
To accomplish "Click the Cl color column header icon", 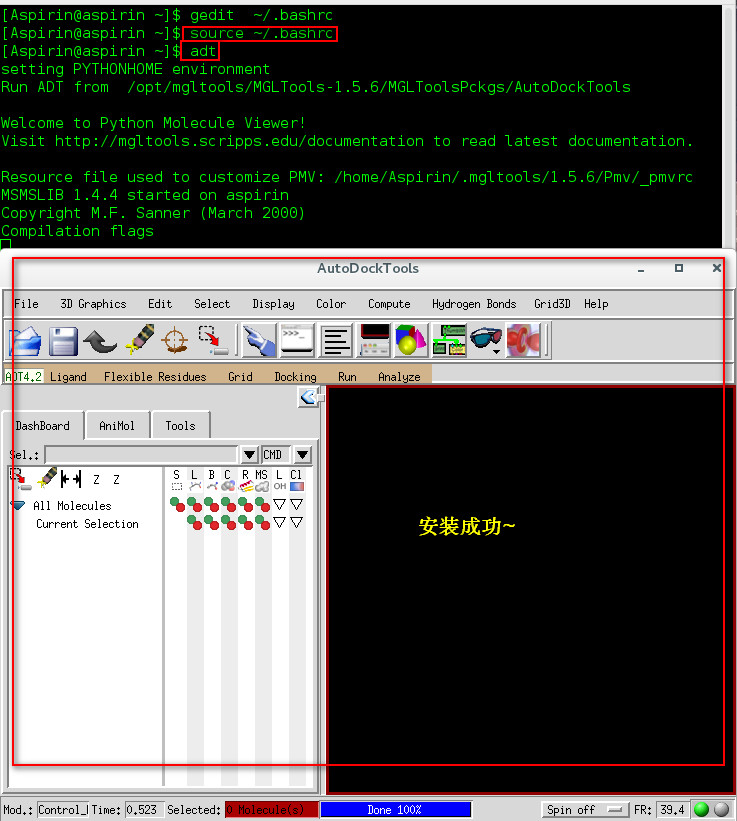I will [296, 480].
